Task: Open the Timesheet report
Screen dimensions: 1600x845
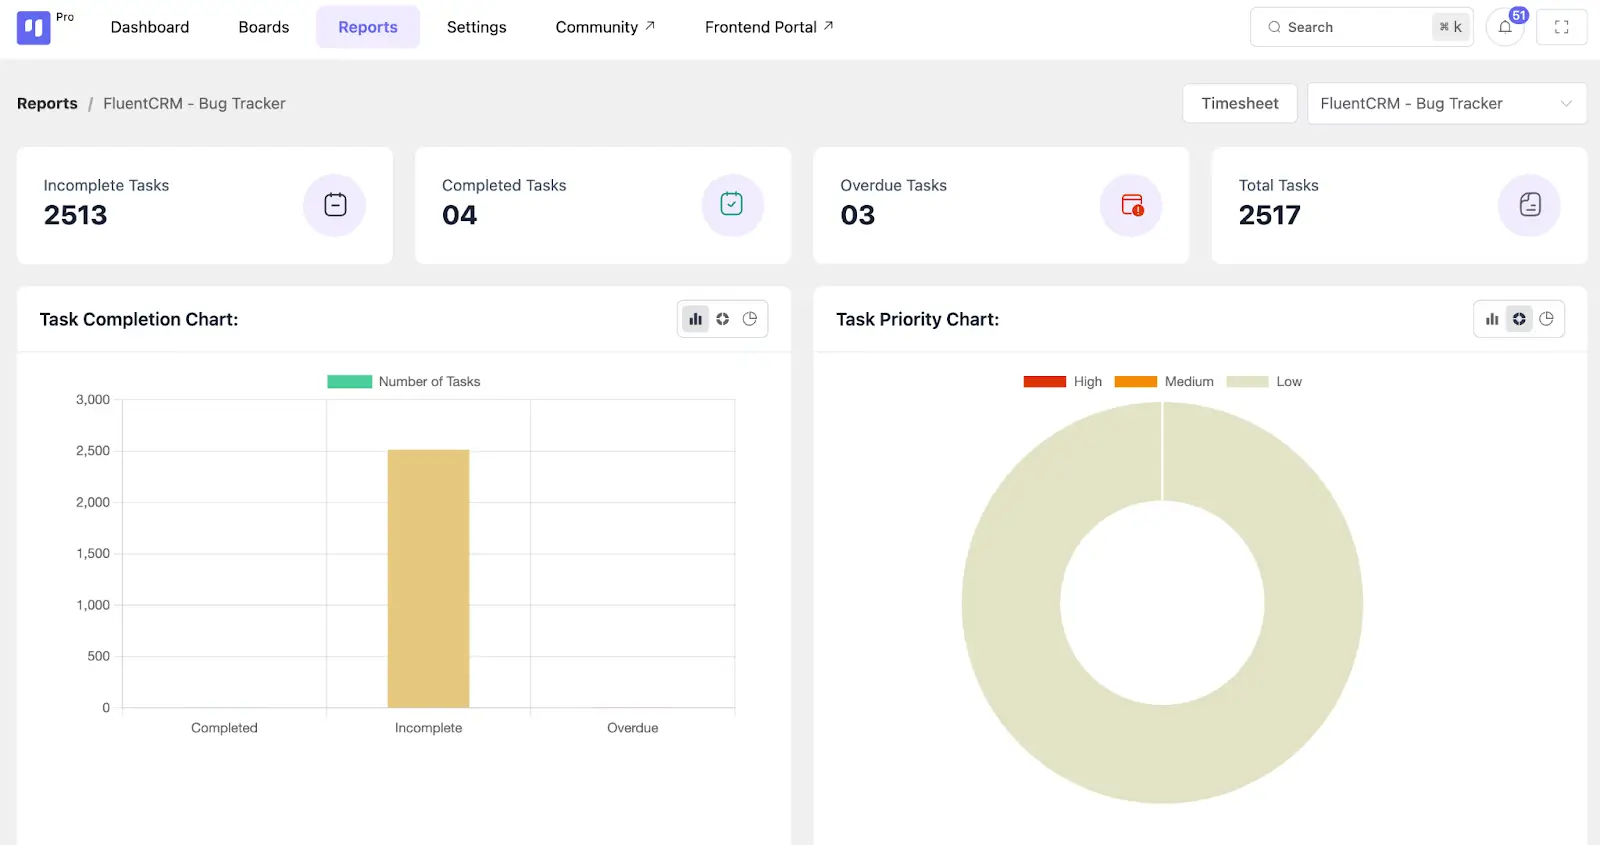Action: (1239, 103)
